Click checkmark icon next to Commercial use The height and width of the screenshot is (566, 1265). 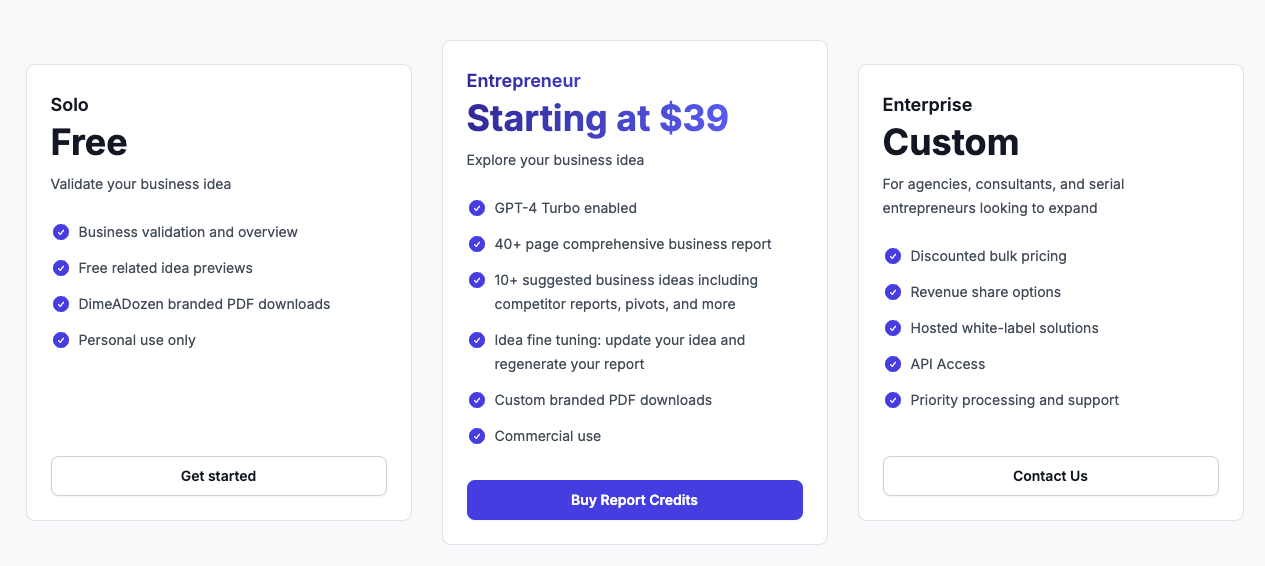[477, 436]
